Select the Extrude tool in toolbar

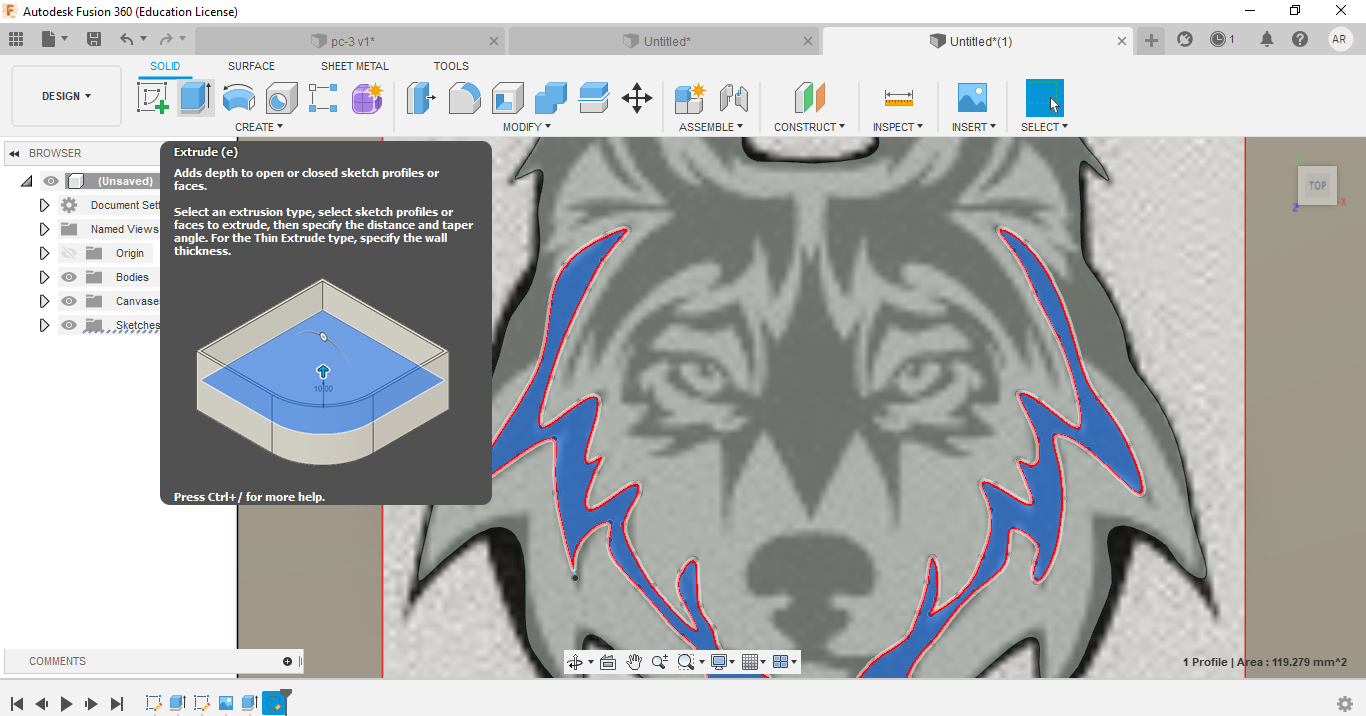click(196, 98)
